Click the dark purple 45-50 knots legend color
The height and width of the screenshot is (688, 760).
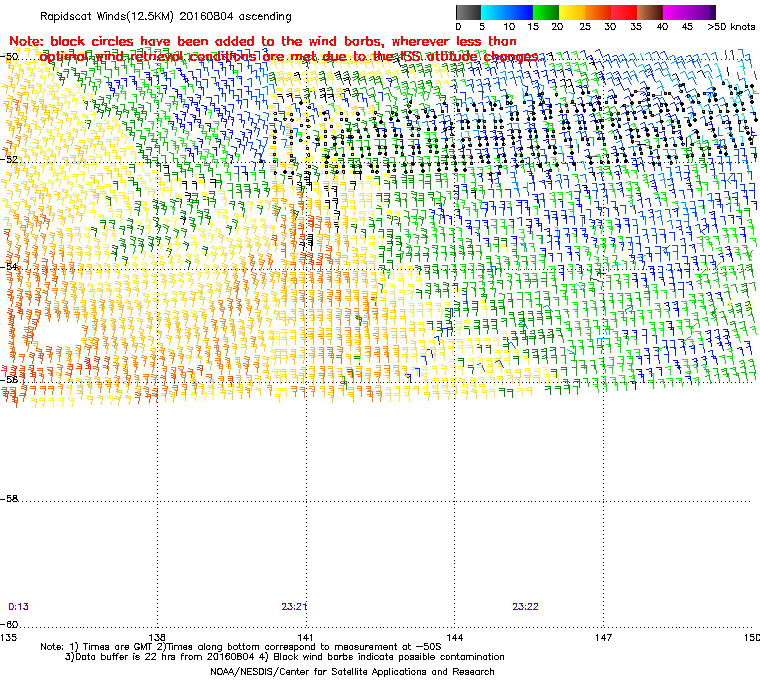tap(703, 12)
